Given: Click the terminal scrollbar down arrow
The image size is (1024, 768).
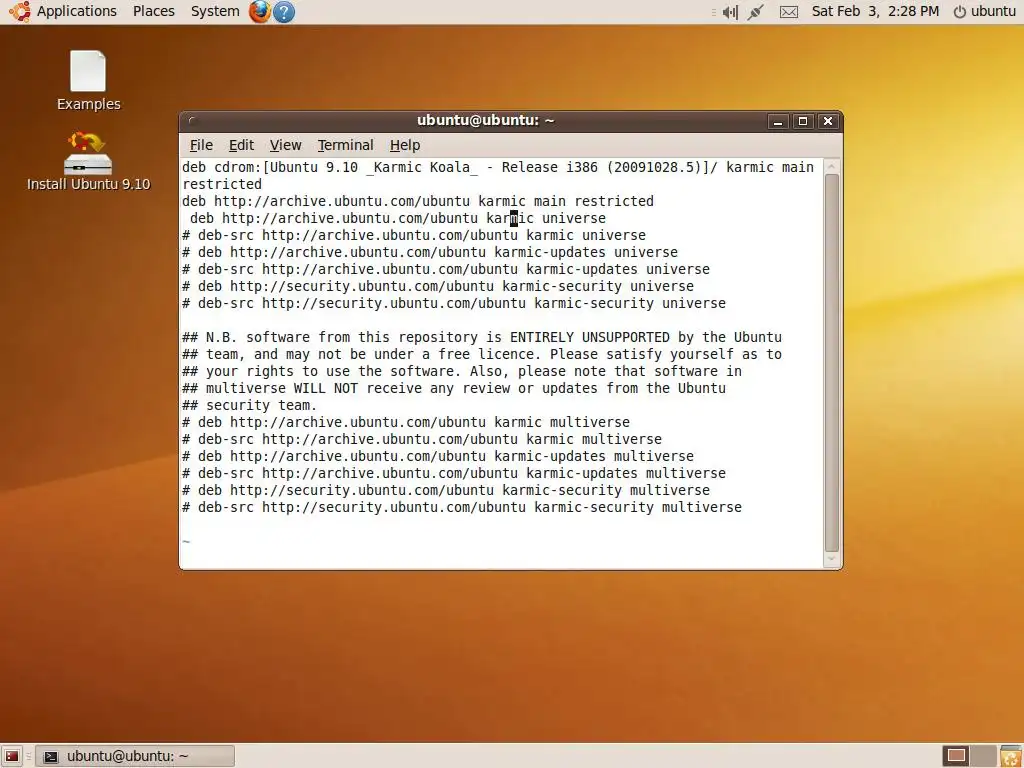Looking at the screenshot, I should [831, 559].
